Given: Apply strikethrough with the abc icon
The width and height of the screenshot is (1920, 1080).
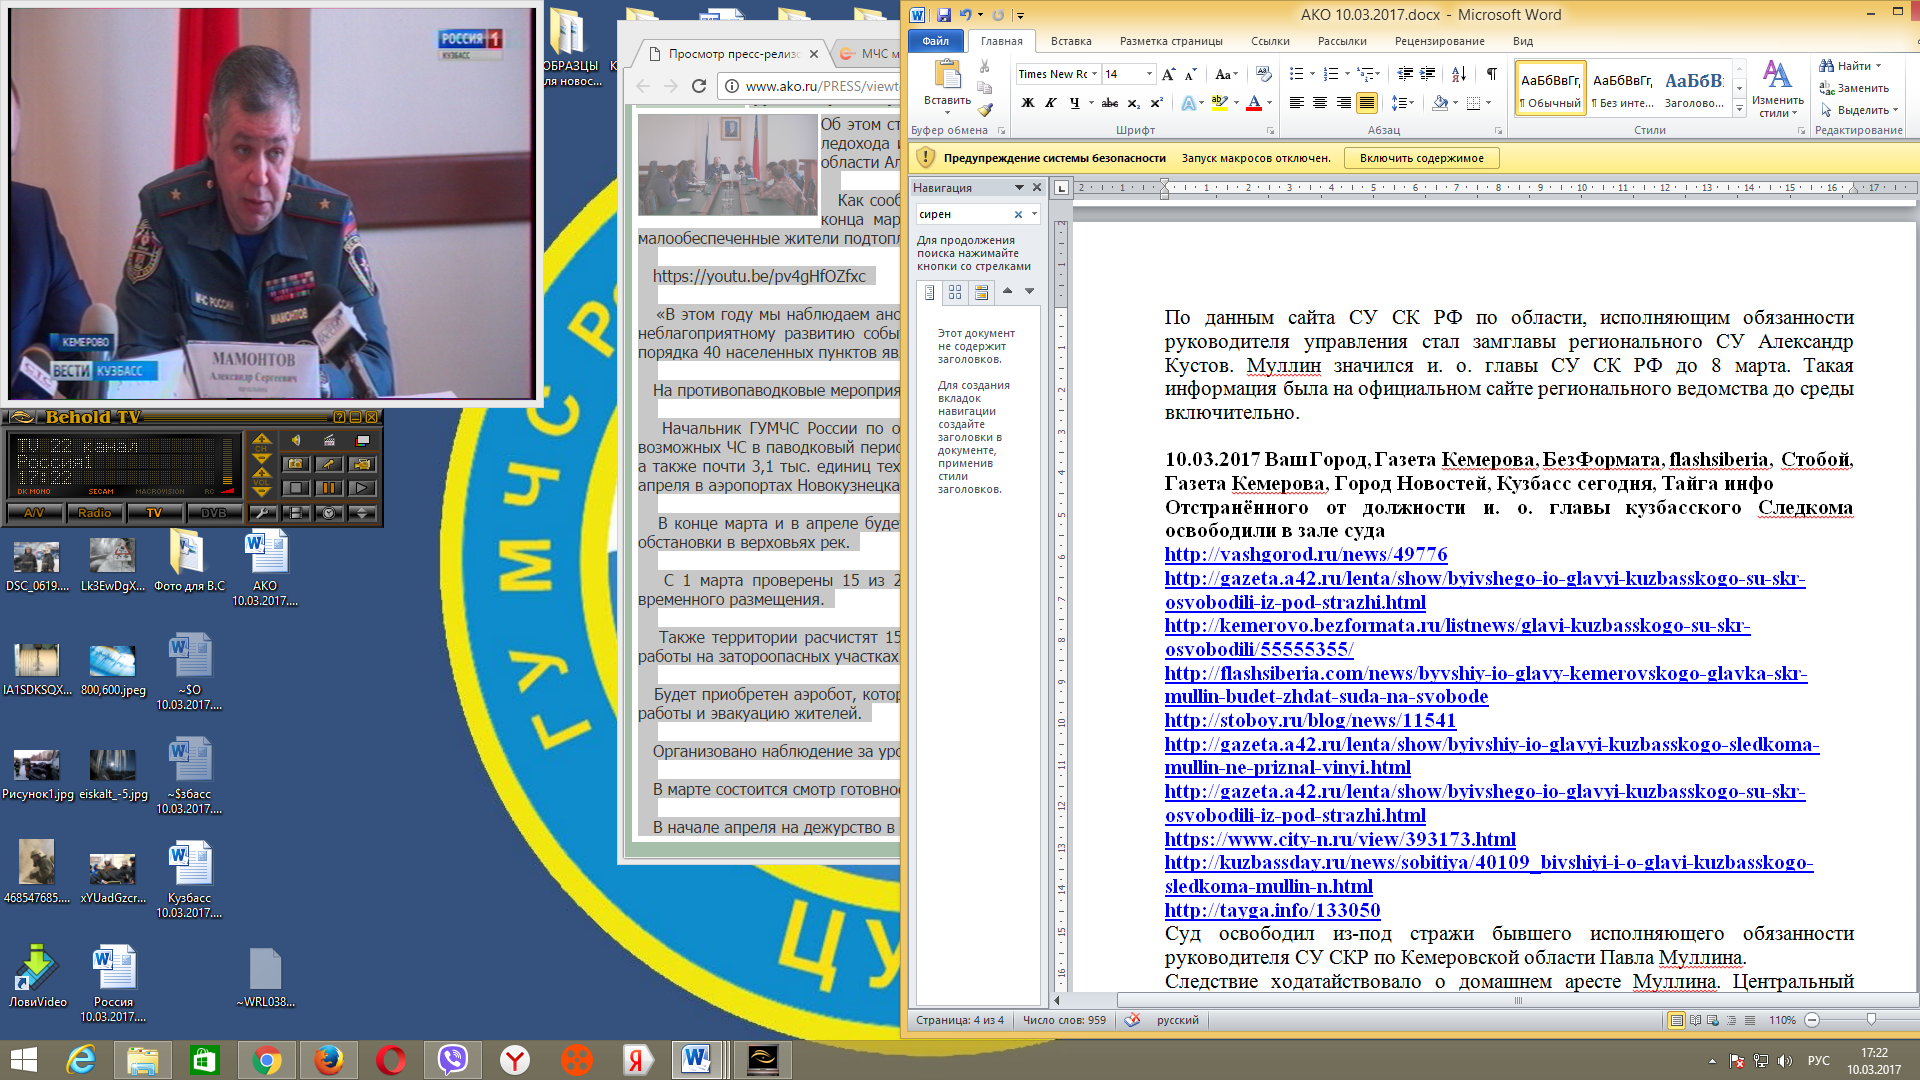Looking at the screenshot, I should pyautogui.click(x=1110, y=103).
